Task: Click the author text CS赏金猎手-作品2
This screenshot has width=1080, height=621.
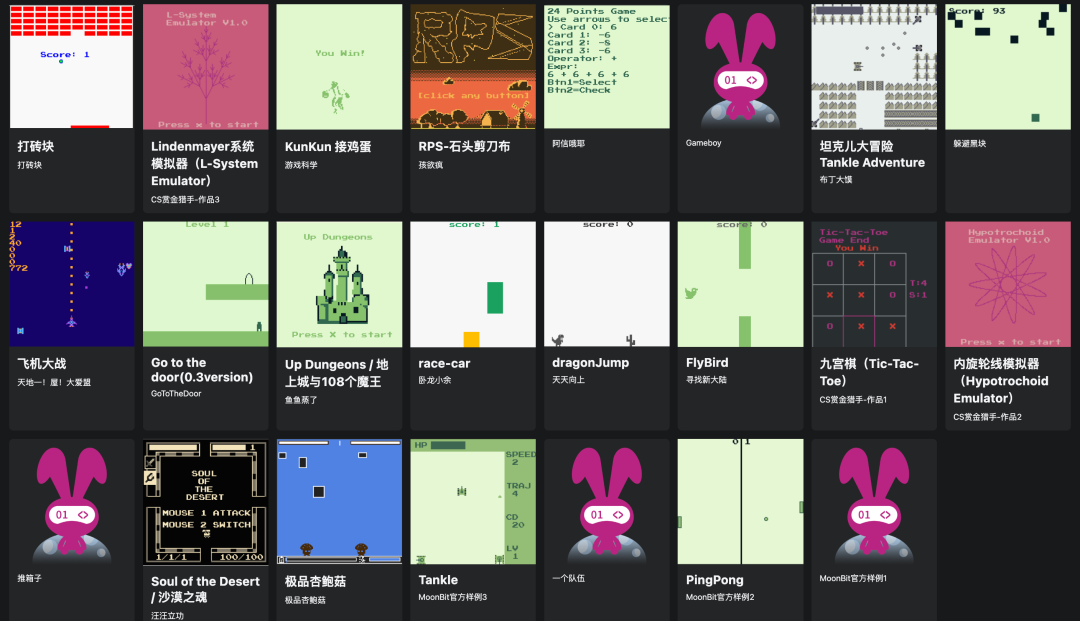Action: pos(987,417)
